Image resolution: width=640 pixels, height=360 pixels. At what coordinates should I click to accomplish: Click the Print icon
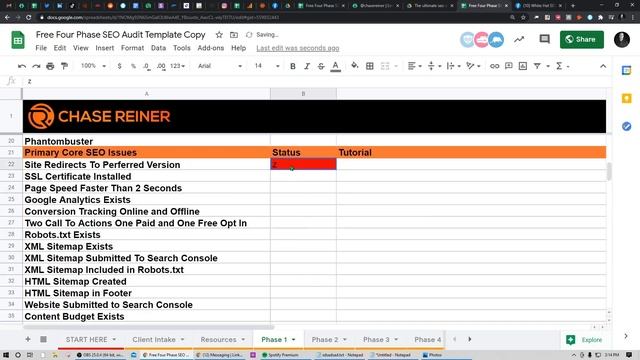tap(50, 66)
